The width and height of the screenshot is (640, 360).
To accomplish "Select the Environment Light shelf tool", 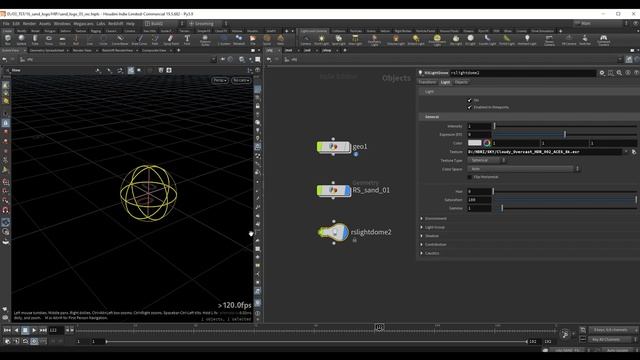I will (437, 40).
